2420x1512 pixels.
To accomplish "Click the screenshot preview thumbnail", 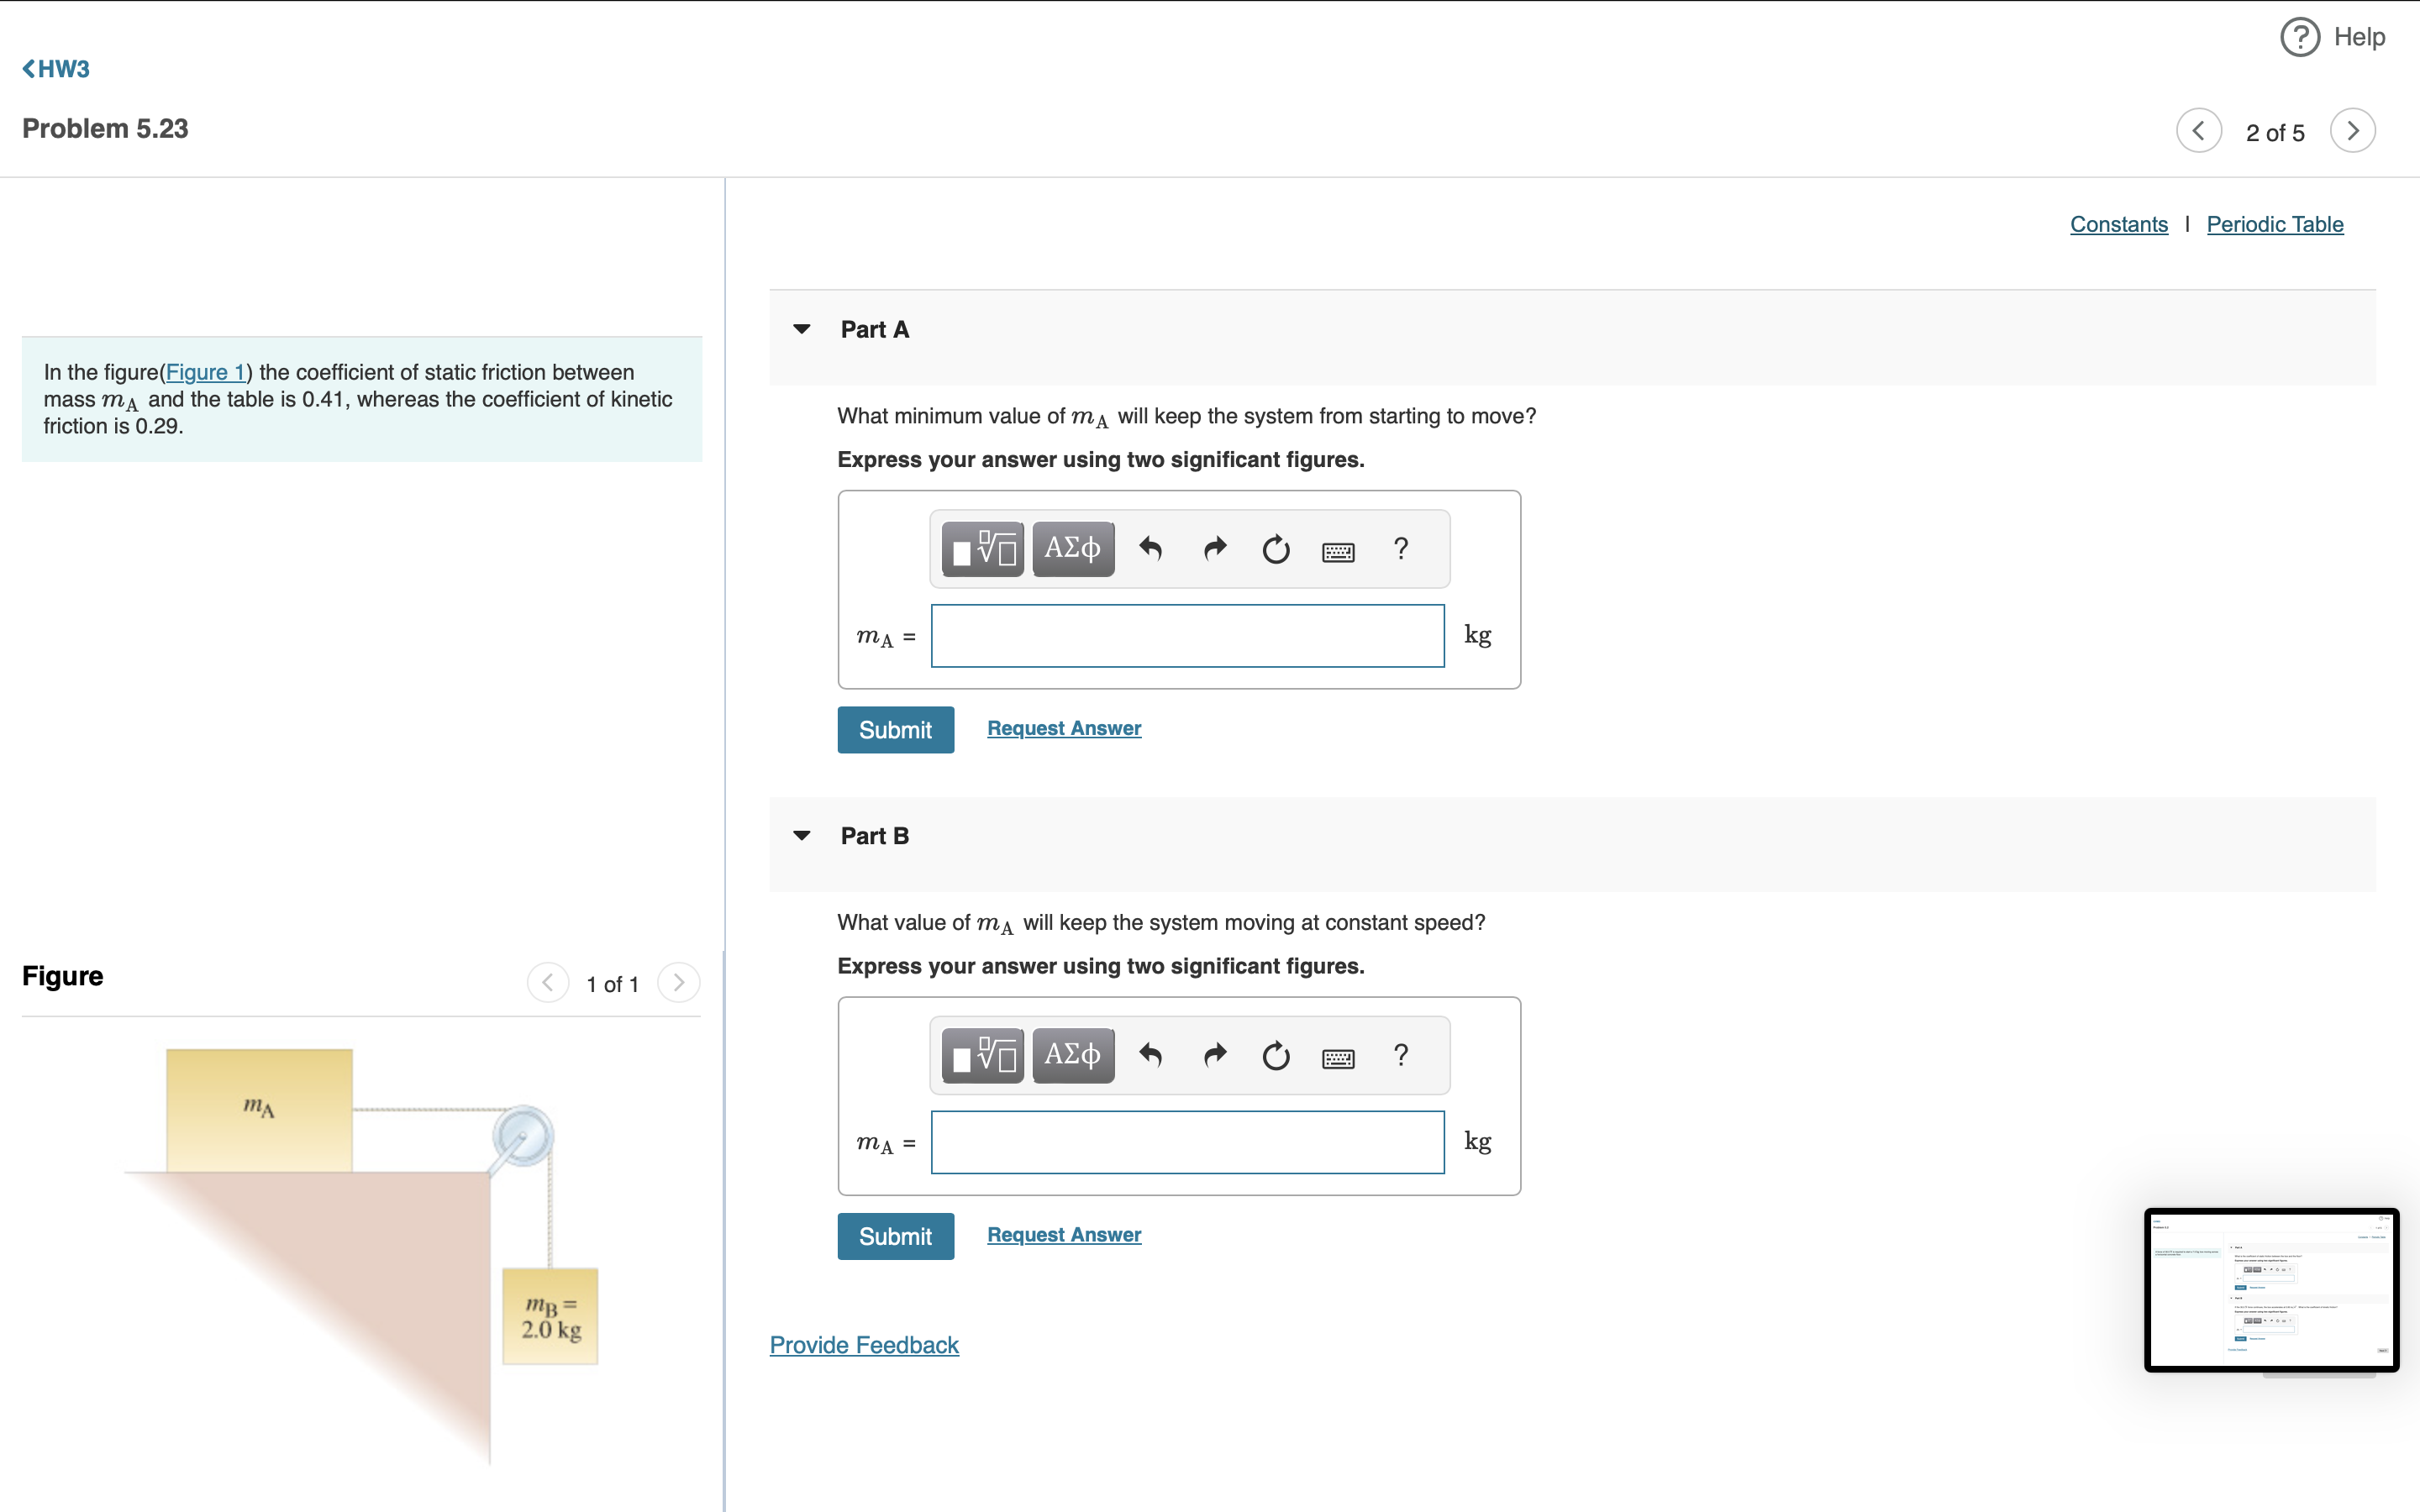I will (x=2271, y=1290).
